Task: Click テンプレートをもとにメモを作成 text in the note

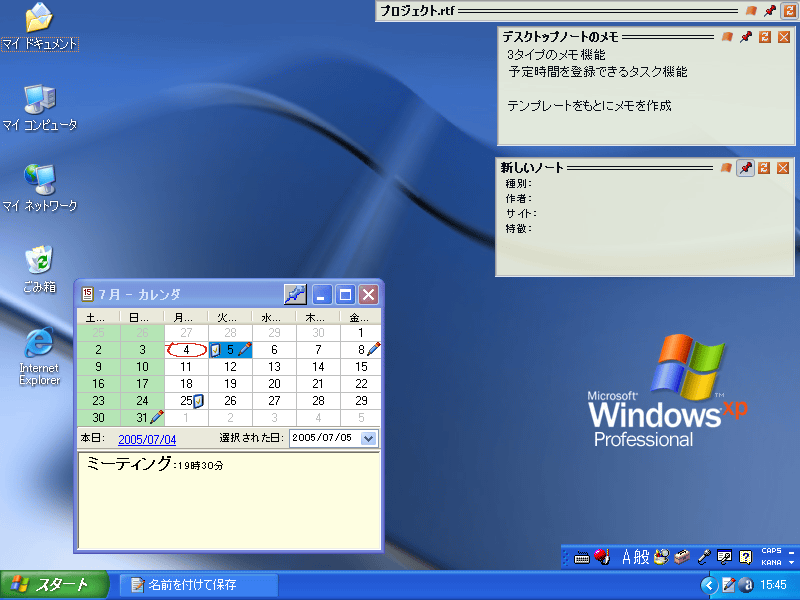Action: (589, 106)
